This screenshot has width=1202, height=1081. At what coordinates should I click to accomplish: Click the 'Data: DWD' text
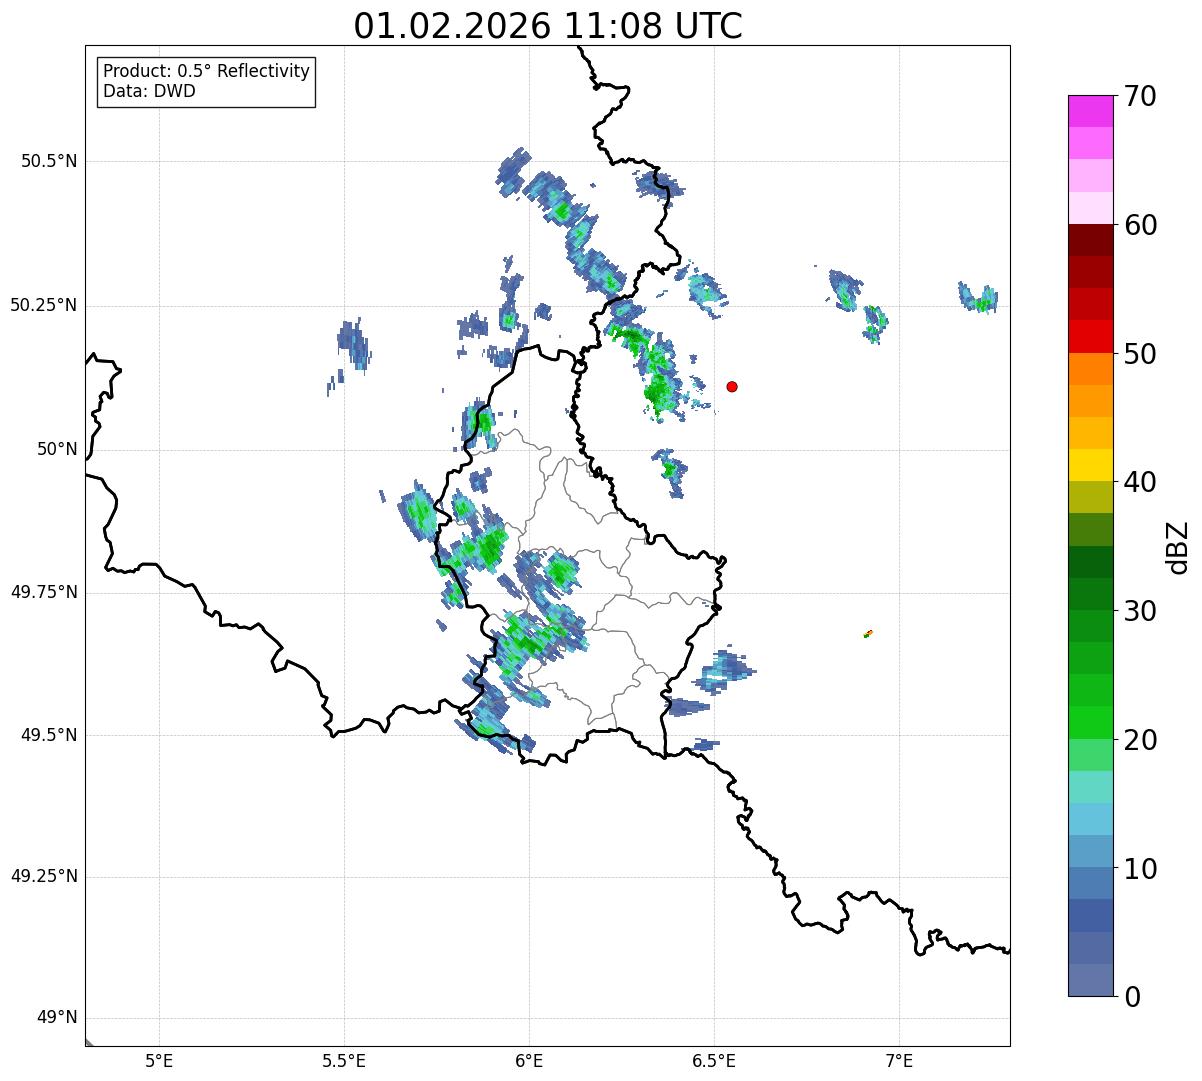coord(149,91)
